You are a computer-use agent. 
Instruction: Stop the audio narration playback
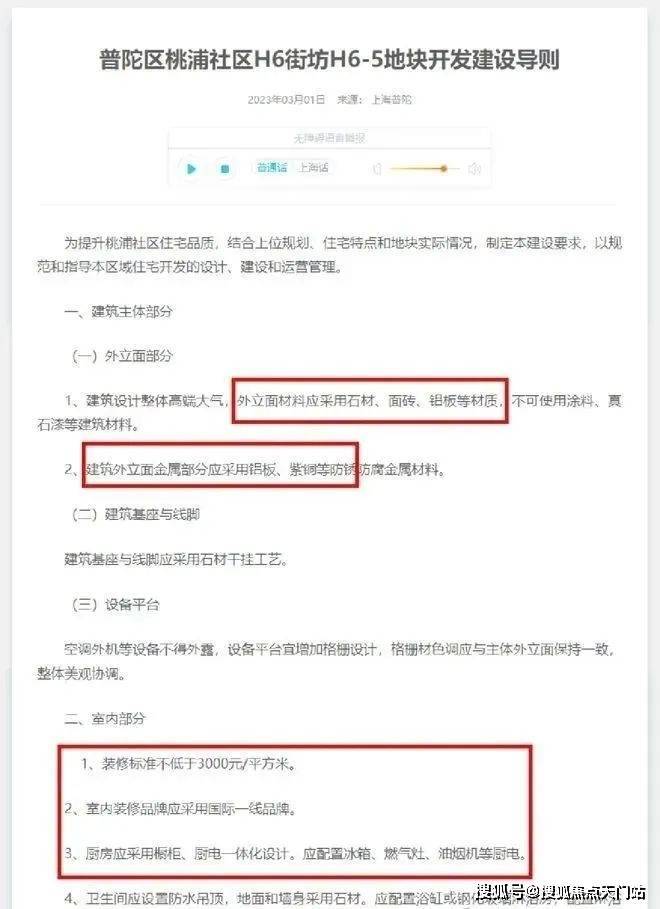(x=225, y=169)
